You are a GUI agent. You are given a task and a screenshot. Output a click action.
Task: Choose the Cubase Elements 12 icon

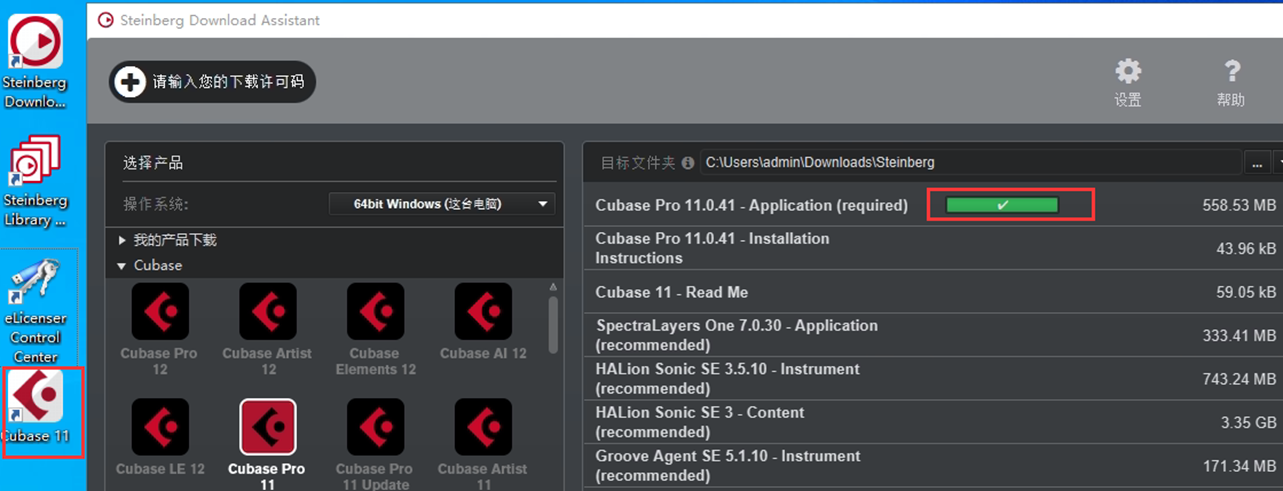pos(375,312)
